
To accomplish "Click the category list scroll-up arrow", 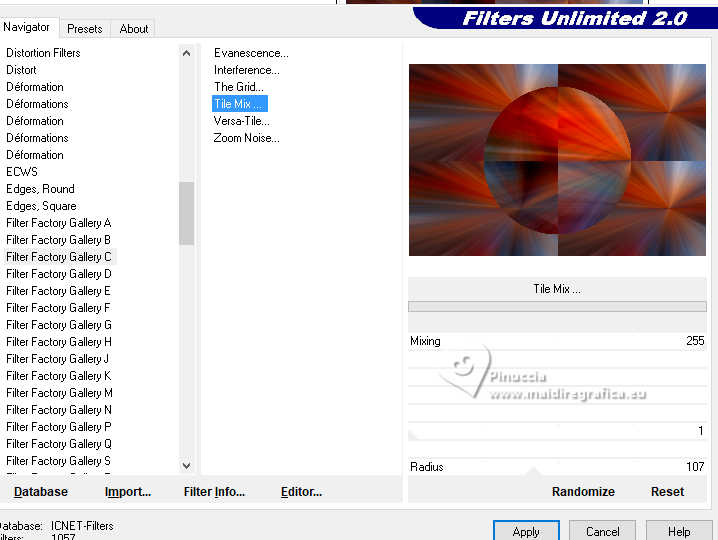I will pyautogui.click(x=186, y=53).
